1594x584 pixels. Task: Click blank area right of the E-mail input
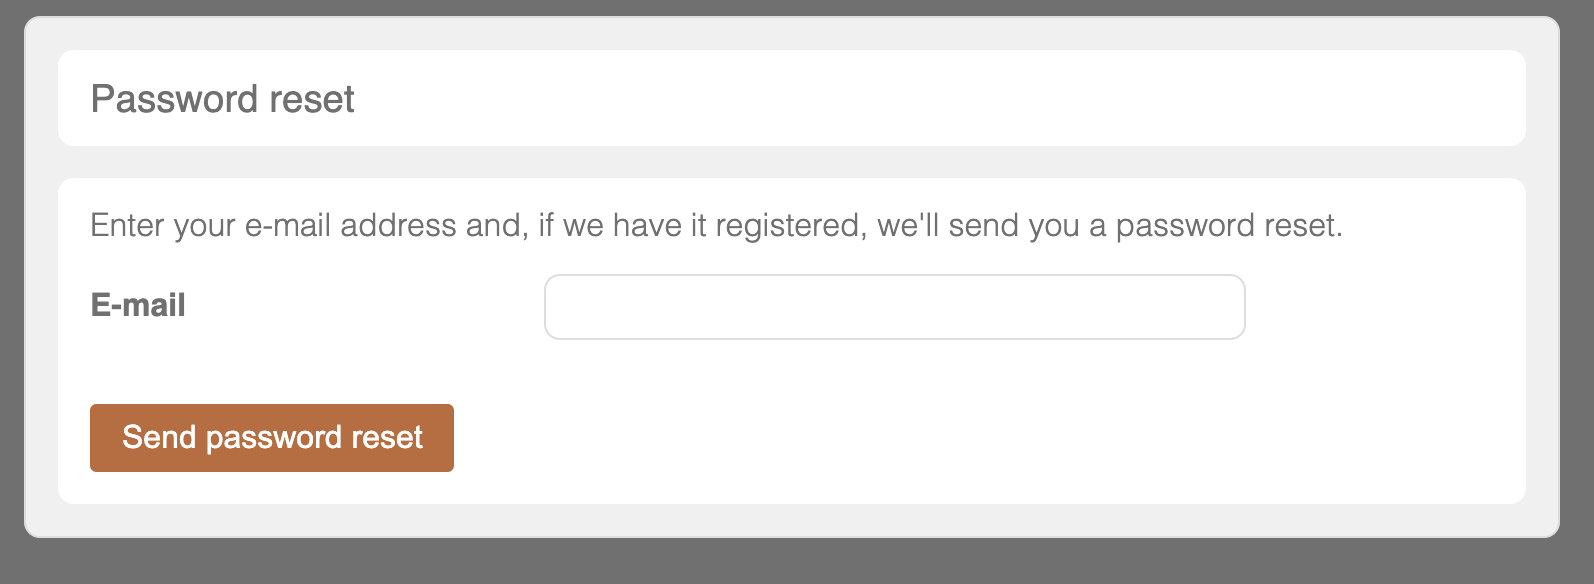click(x=1385, y=307)
